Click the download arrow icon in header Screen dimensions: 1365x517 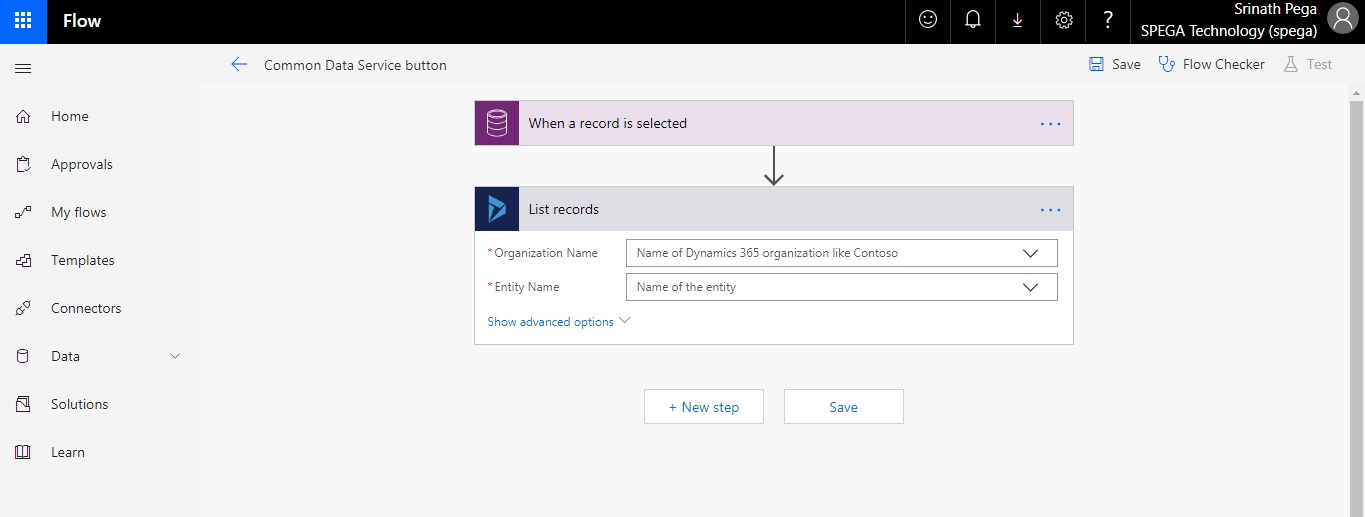1018,21
